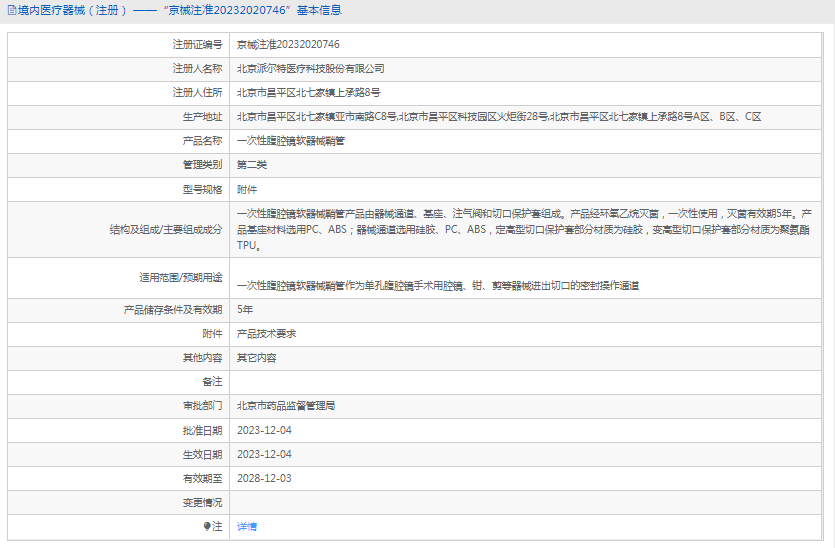Viewport: 835px width, 548px height.
Task: Click the bulb icon beside 注 label
Action: click(207, 526)
